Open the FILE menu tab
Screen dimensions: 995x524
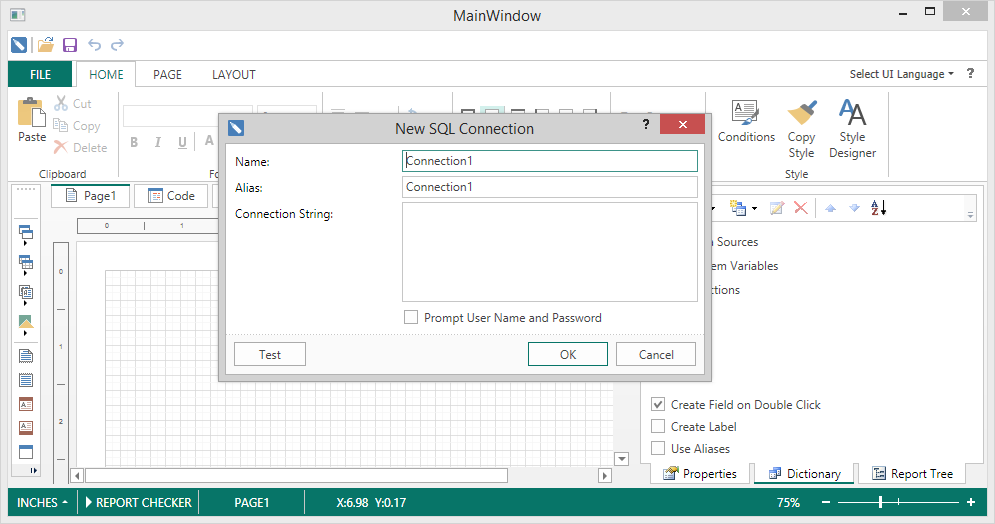point(41,74)
